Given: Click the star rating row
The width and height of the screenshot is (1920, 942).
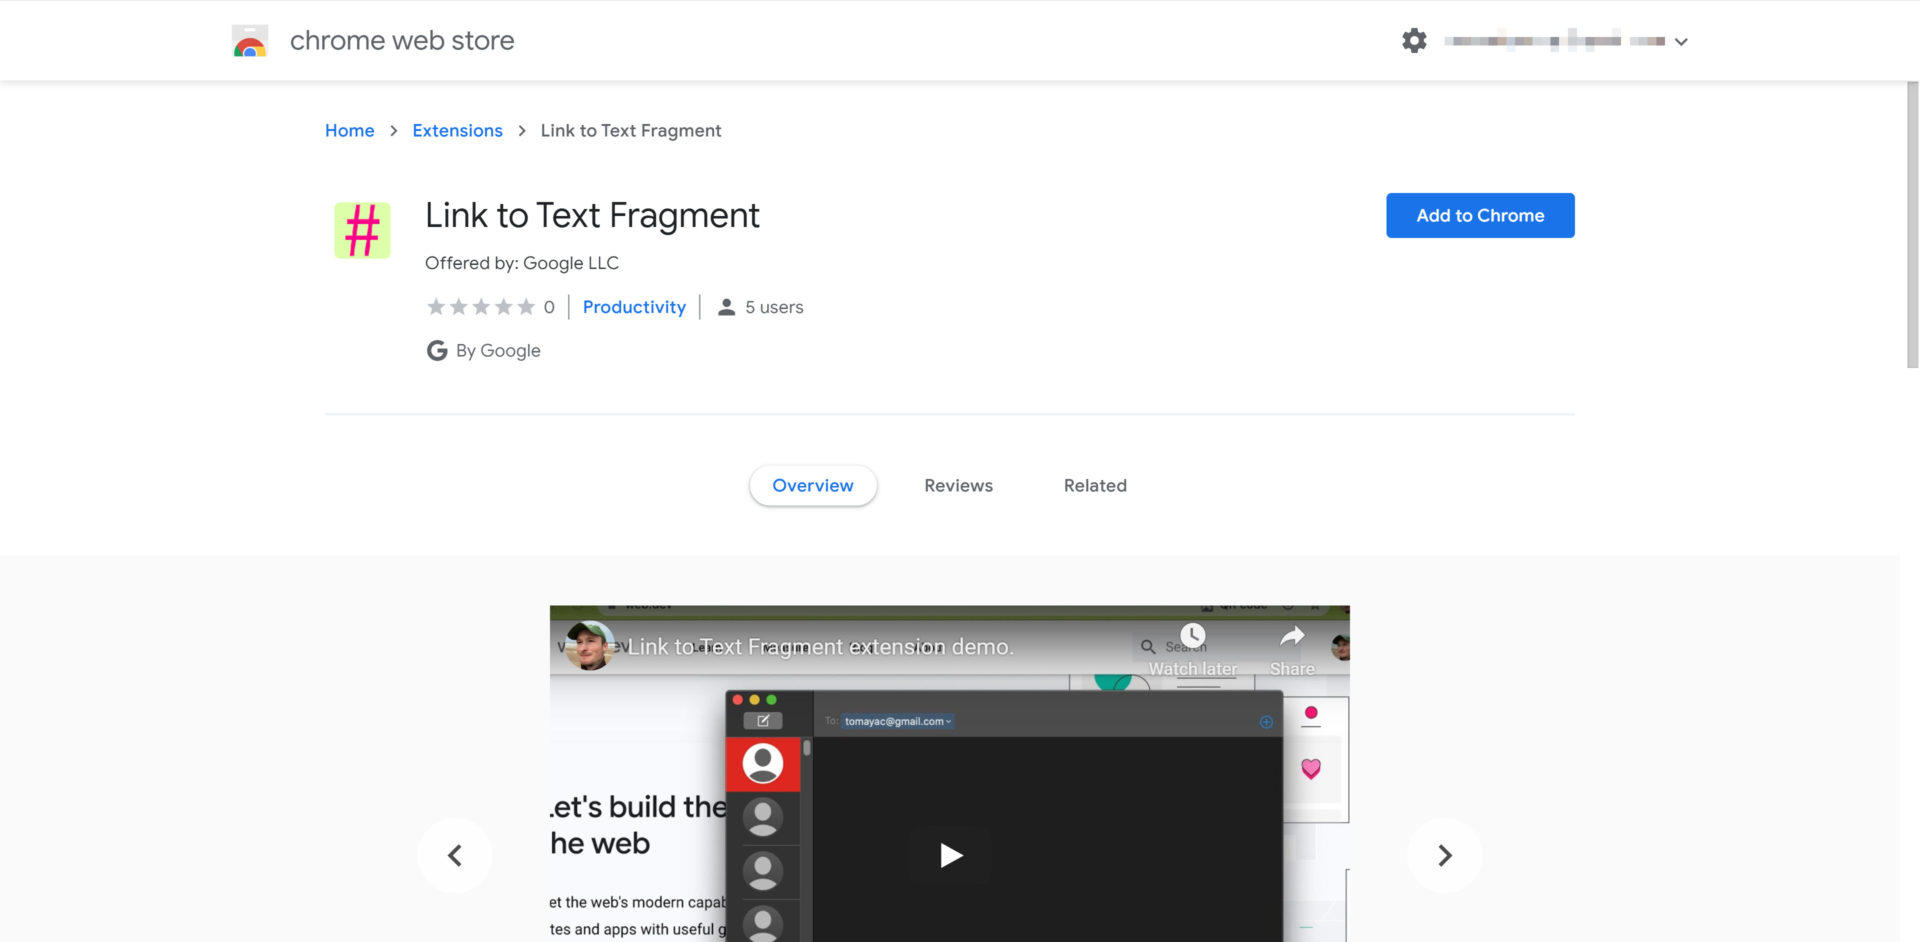Looking at the screenshot, I should 481,307.
